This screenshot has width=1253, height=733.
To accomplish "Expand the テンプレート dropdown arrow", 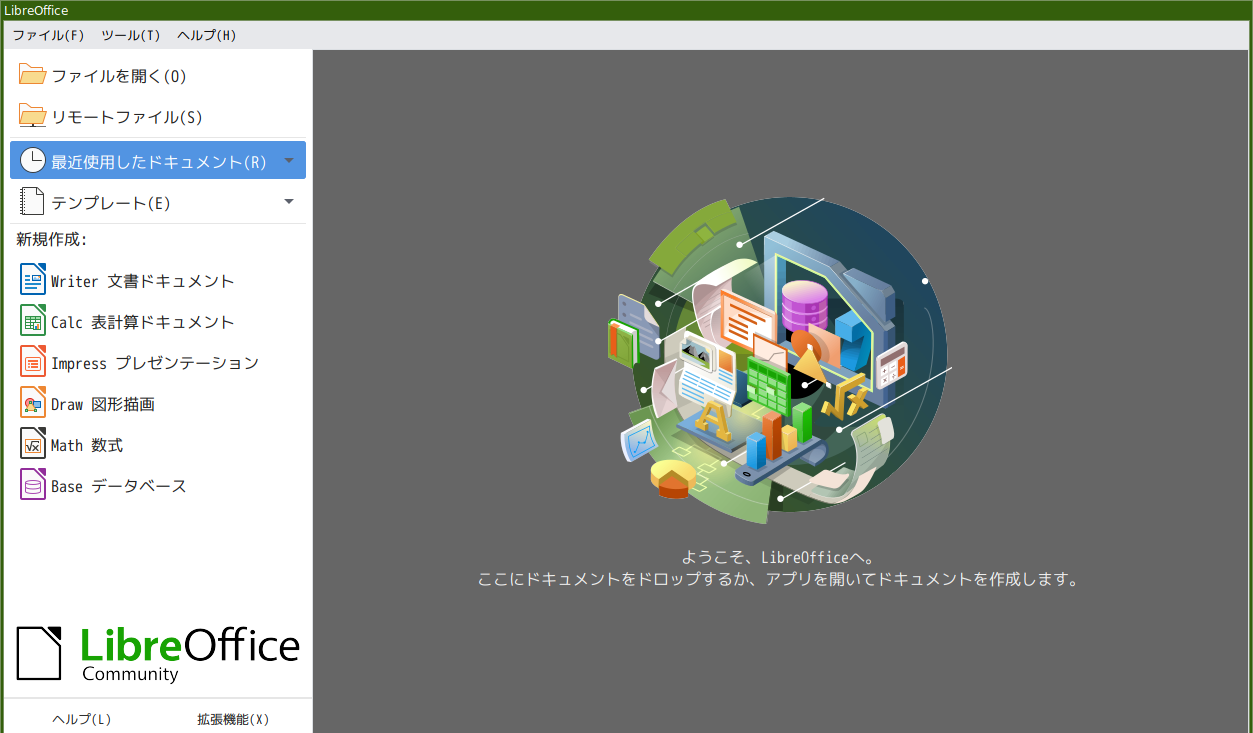I will coord(289,202).
